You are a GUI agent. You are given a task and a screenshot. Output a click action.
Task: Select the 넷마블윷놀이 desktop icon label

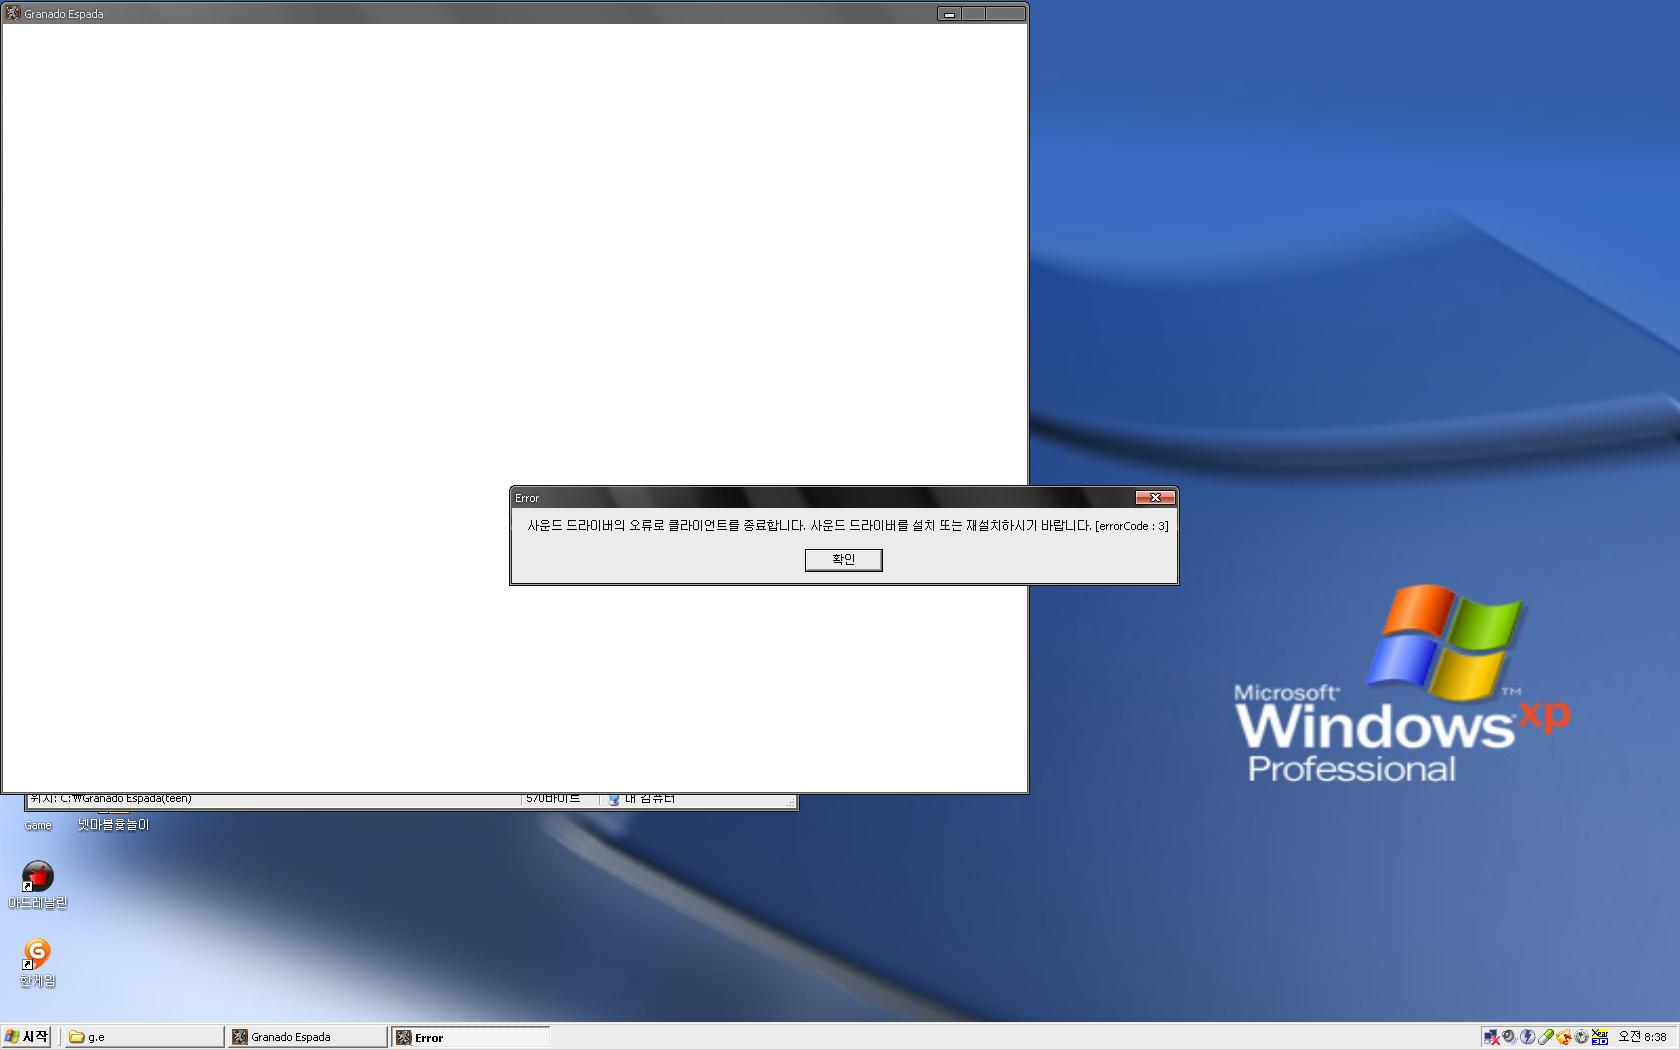pyautogui.click(x=113, y=825)
